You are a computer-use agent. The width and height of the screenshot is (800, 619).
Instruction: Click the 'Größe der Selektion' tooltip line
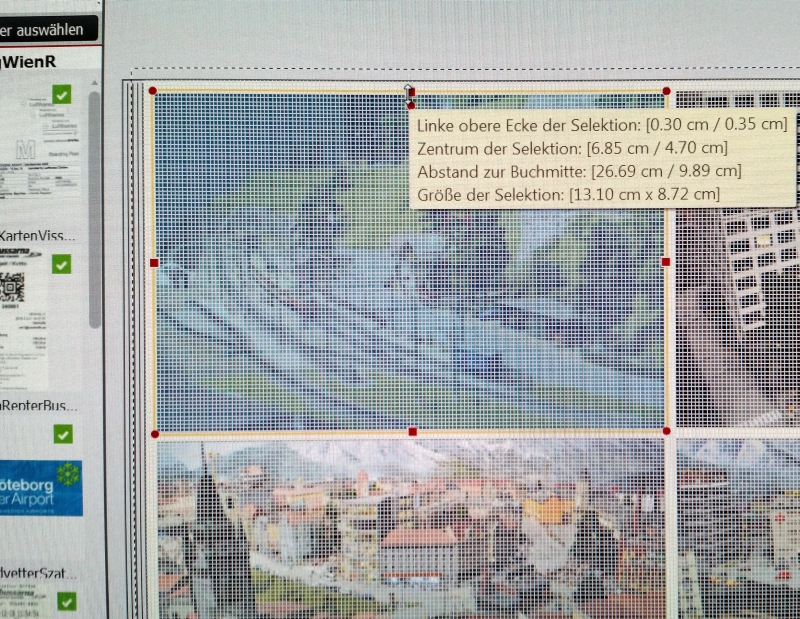(568, 194)
